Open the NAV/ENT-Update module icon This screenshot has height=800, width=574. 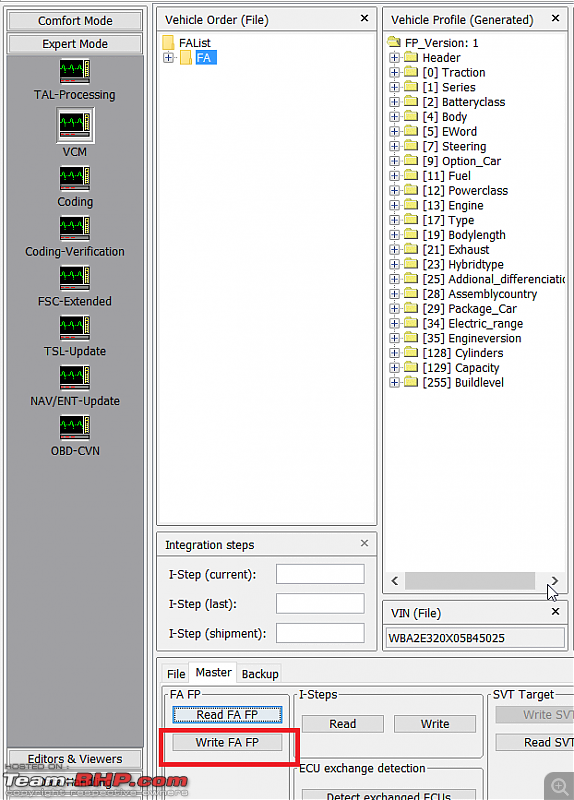coord(74,378)
